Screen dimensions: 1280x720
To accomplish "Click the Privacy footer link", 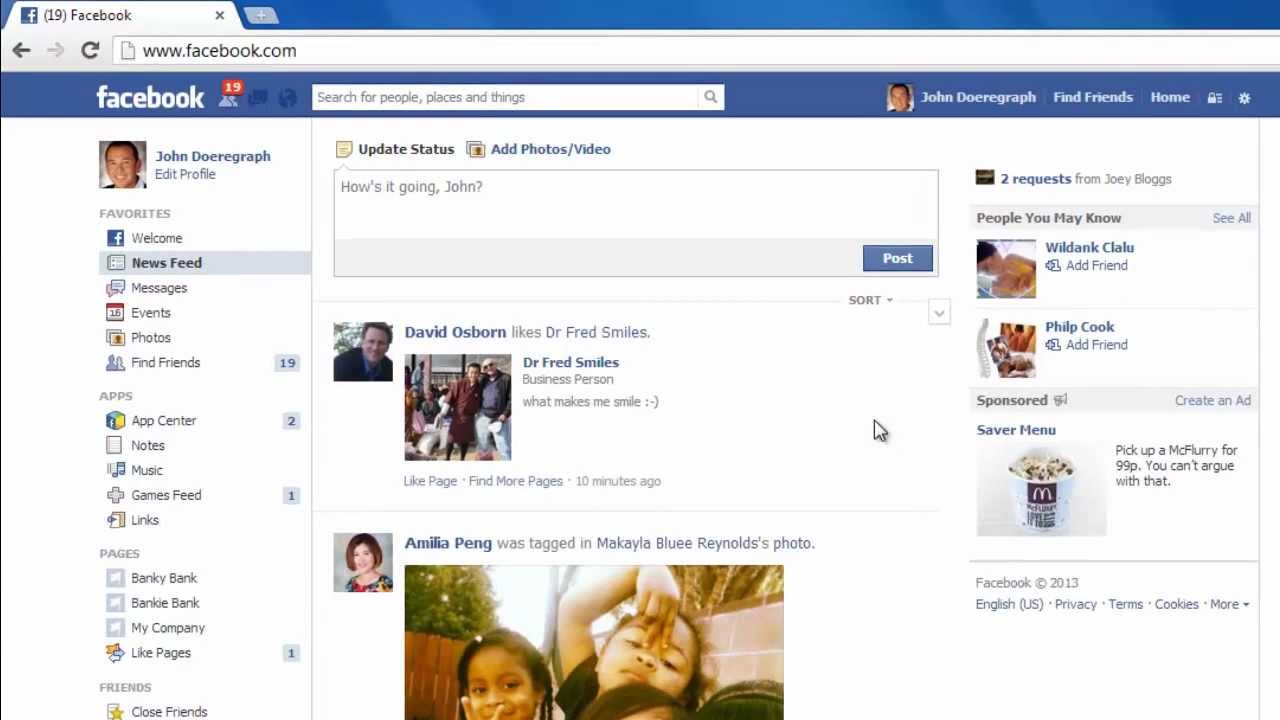I will 1075,604.
